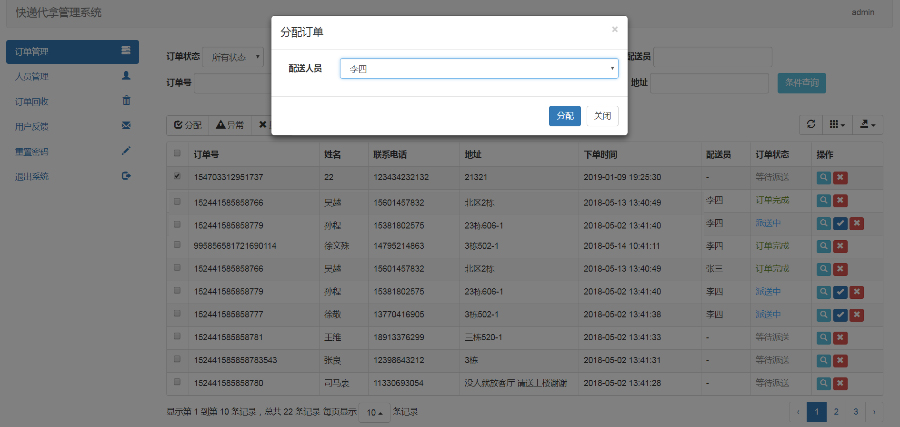
Task: Open the column visibility grid dropdown
Action: click(x=838, y=125)
